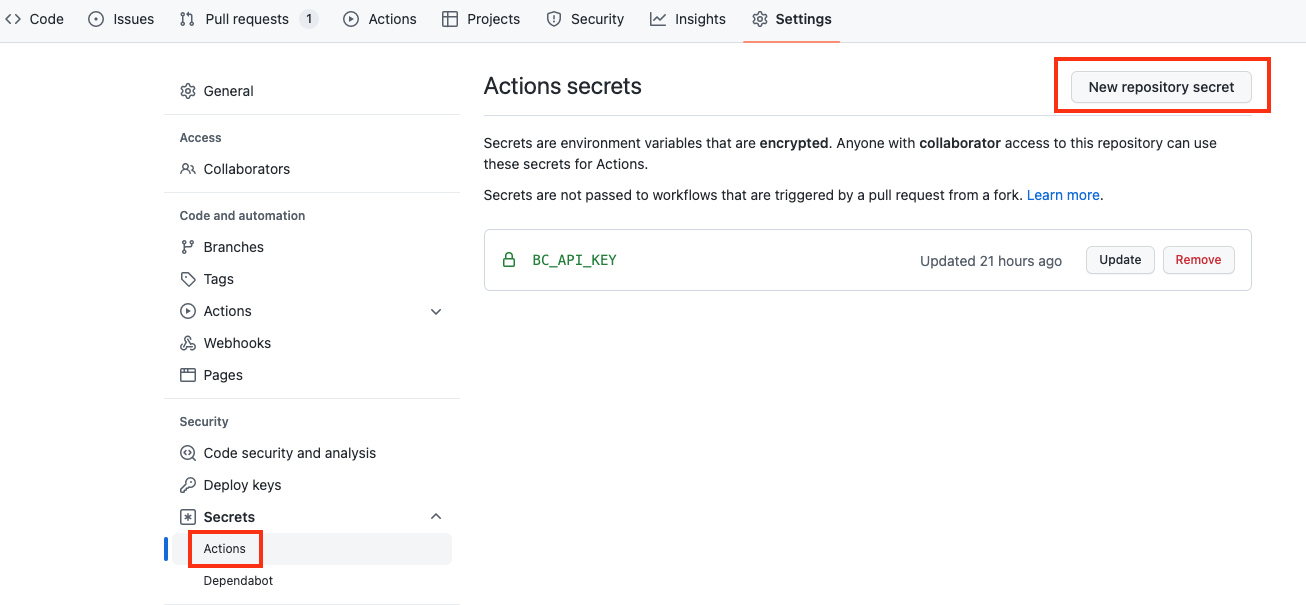The width and height of the screenshot is (1306, 605).
Task: Click the lock icon beside BC_API_KEY
Action: tap(510, 258)
